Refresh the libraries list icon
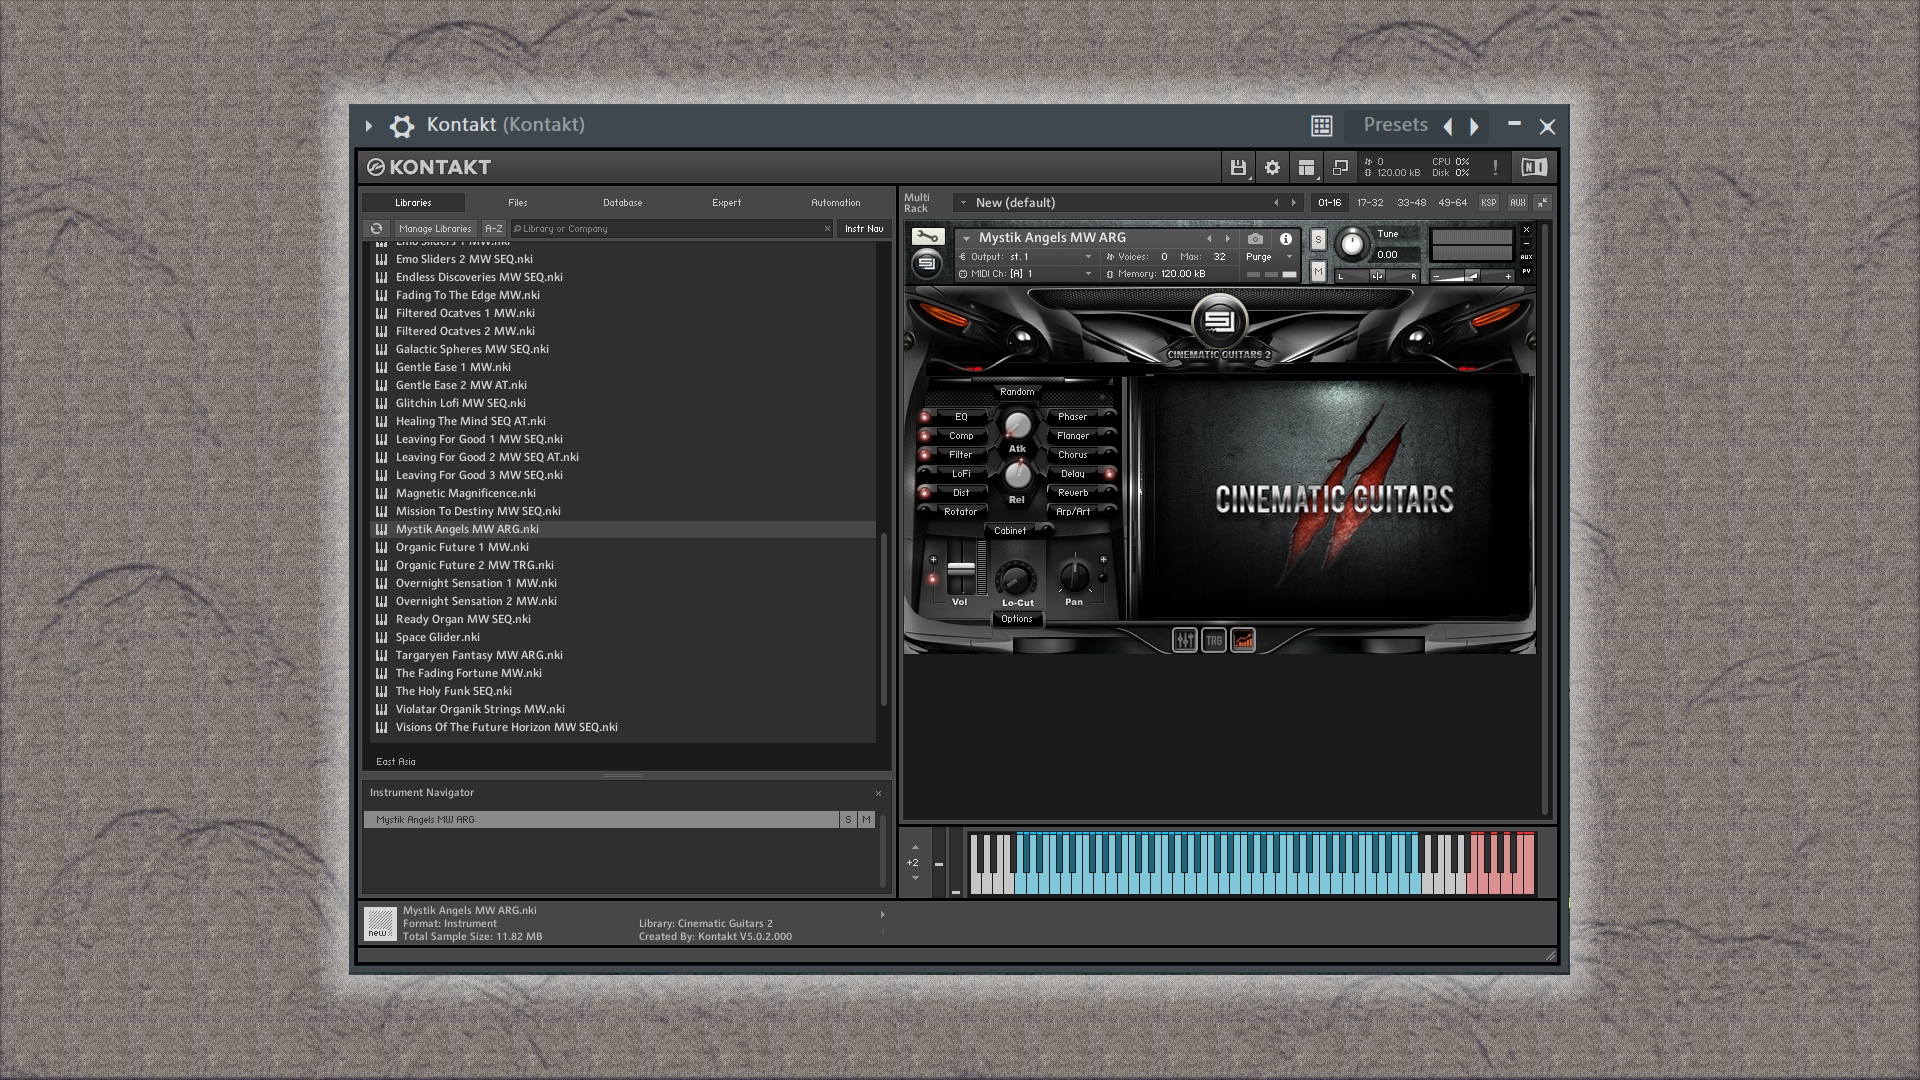The image size is (1920, 1080). [x=376, y=228]
